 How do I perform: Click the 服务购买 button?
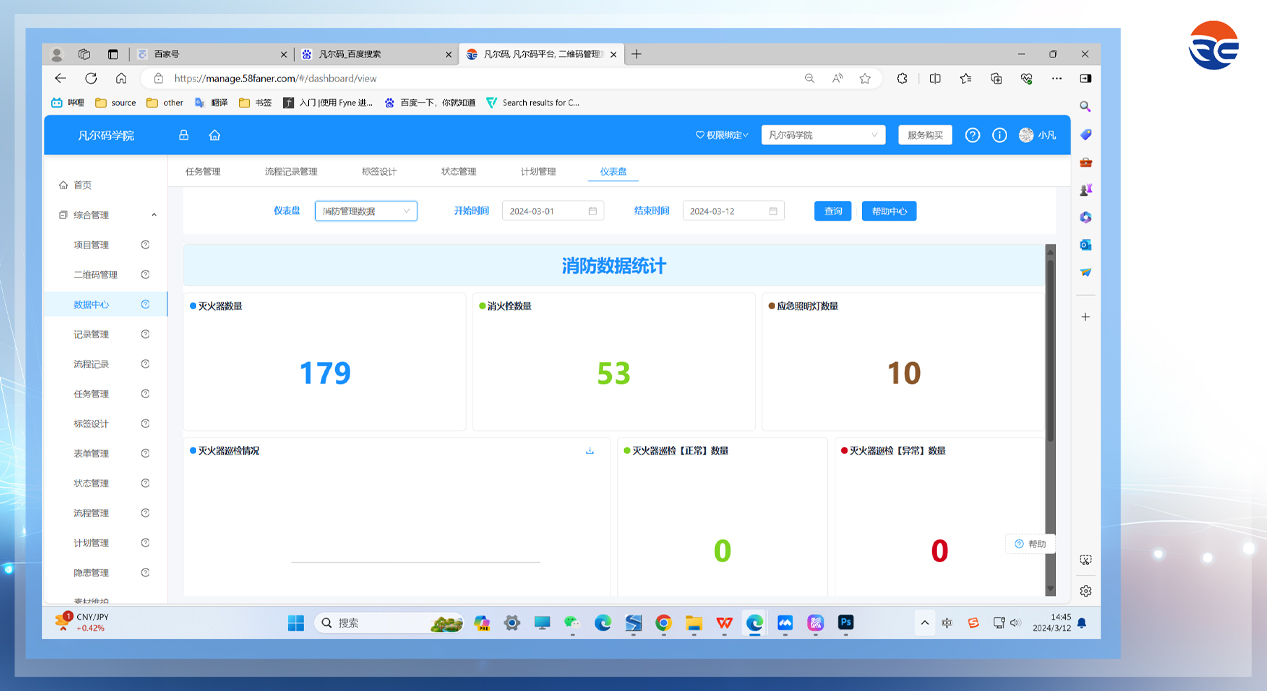[x=925, y=135]
